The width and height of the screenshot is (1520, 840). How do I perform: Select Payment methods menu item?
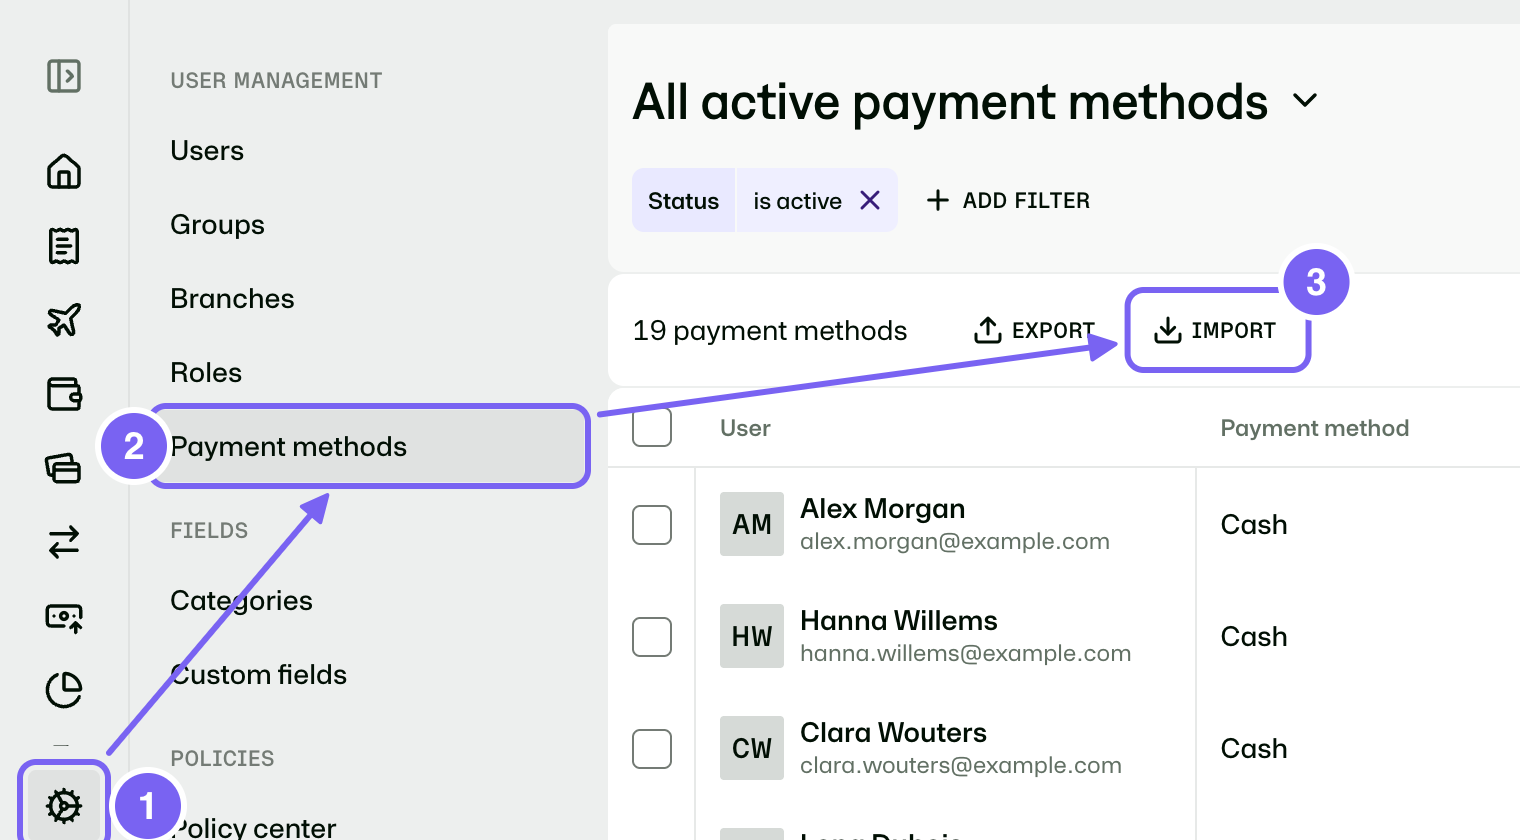click(370, 446)
